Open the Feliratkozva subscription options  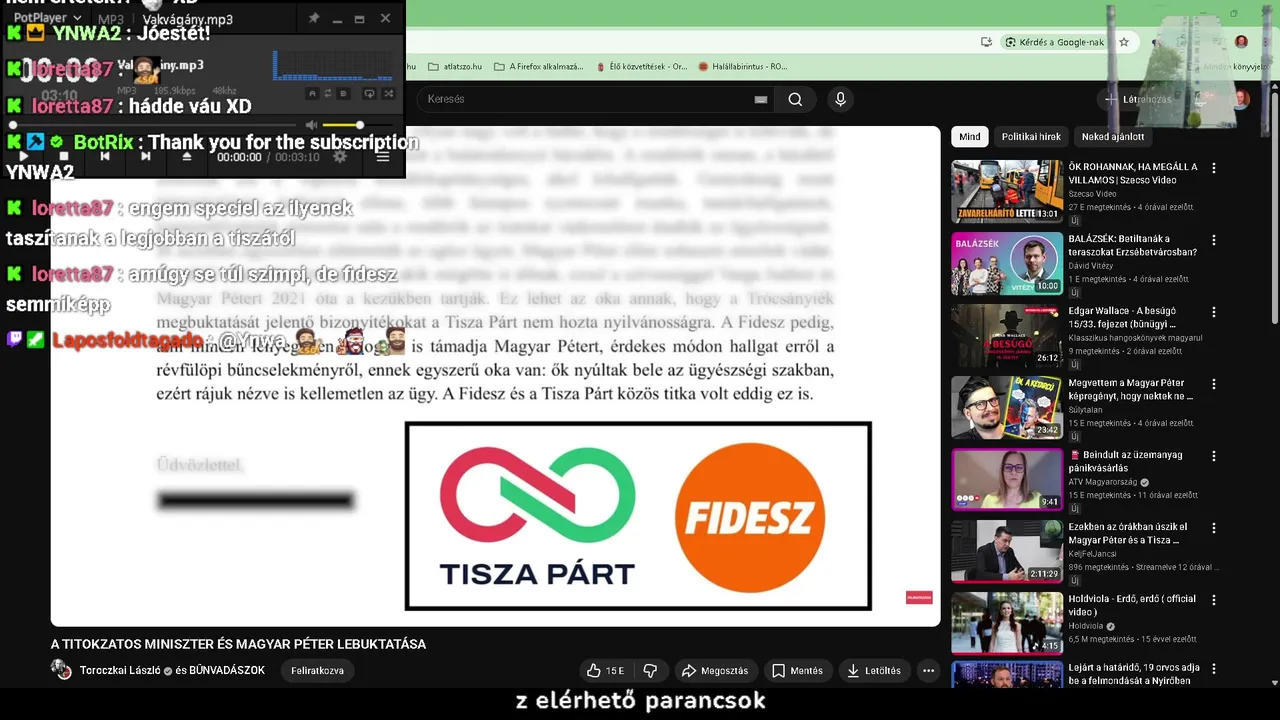pyautogui.click(x=318, y=671)
